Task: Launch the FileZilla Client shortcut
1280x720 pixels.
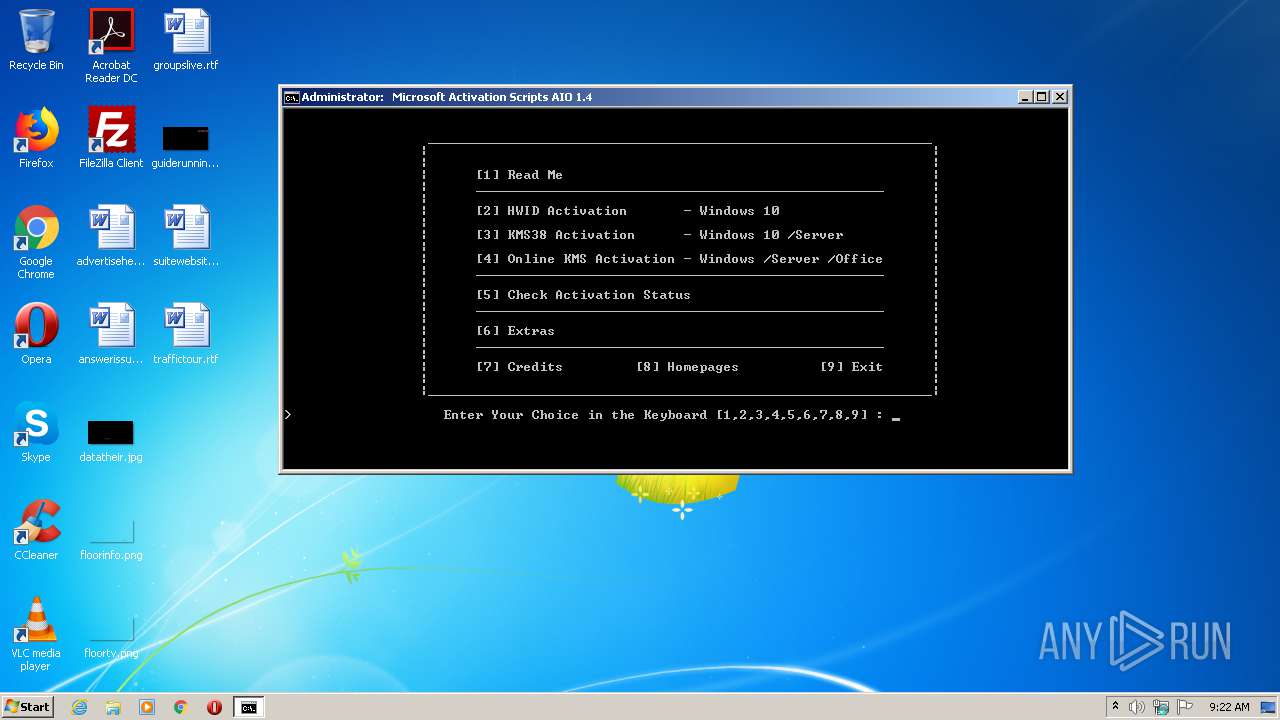Action: tap(111, 138)
